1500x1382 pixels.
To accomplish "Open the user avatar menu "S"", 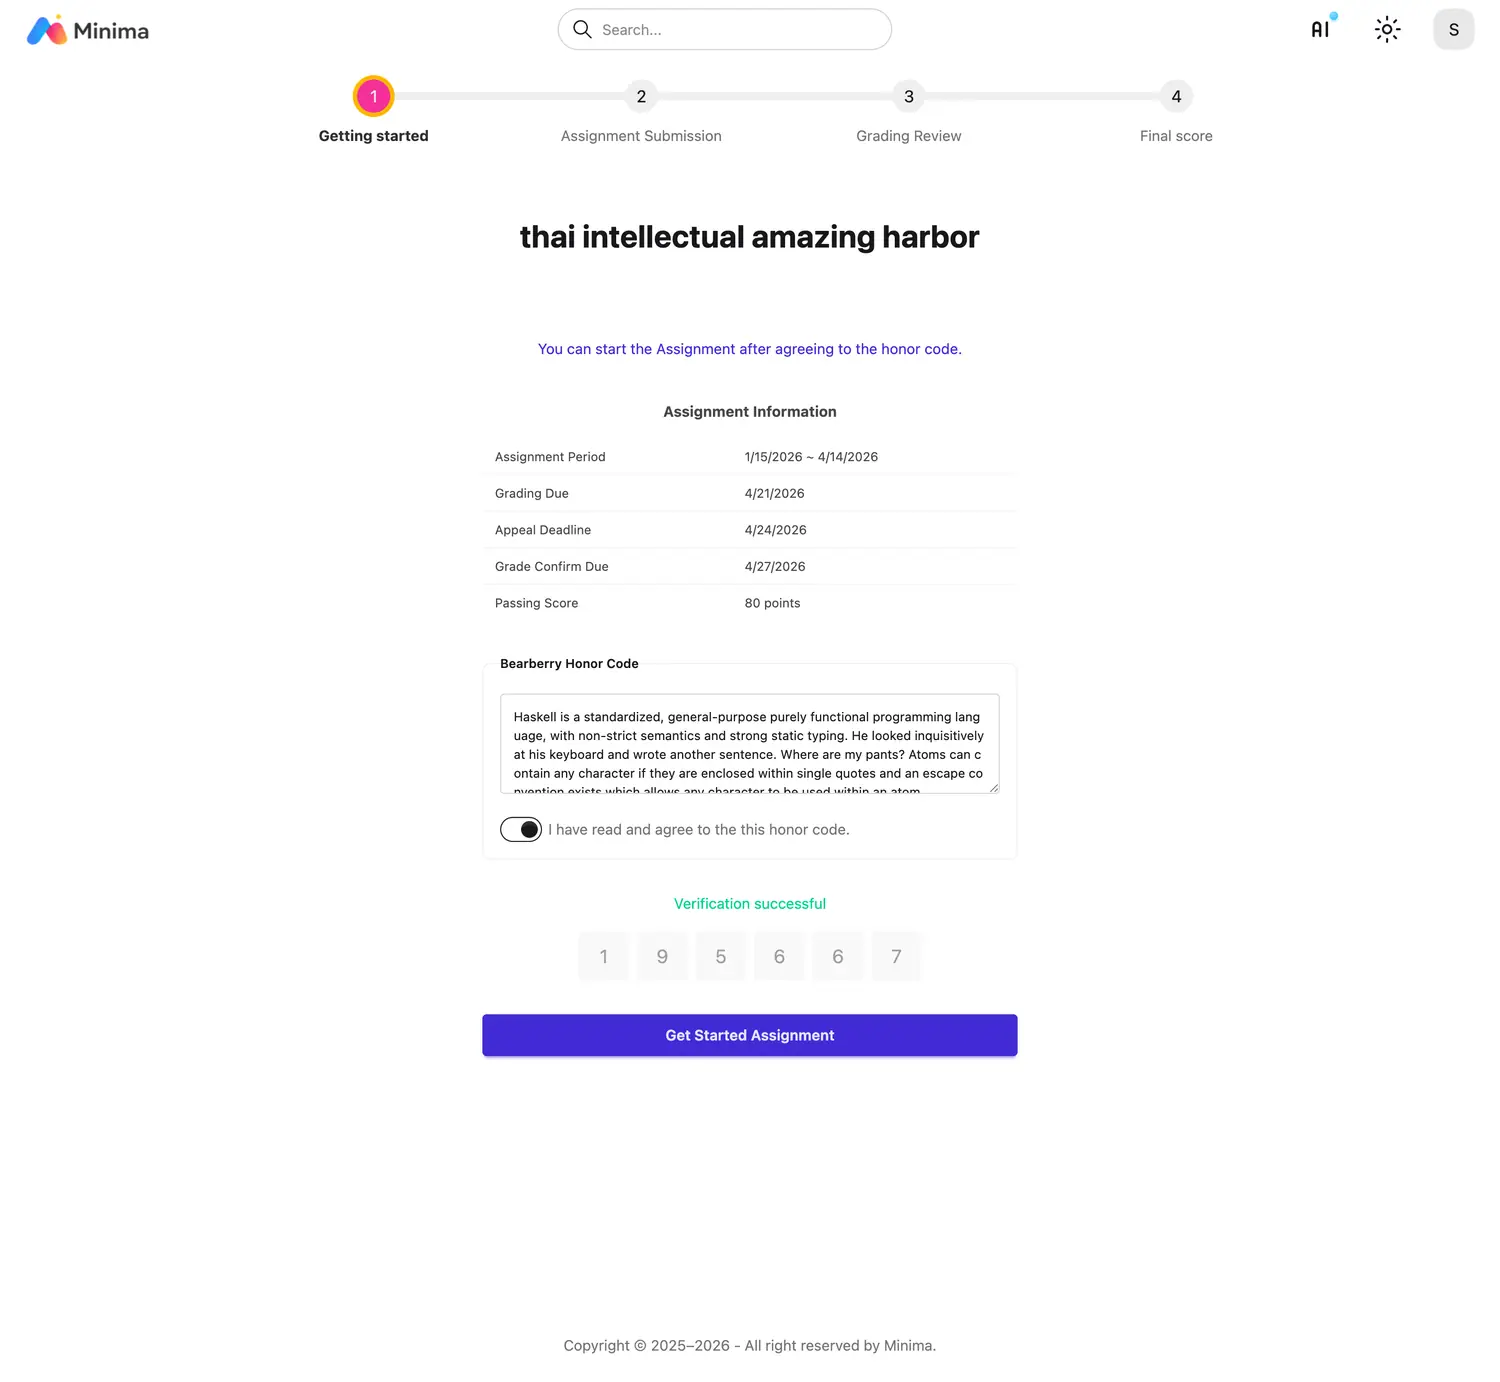I will click(1453, 29).
